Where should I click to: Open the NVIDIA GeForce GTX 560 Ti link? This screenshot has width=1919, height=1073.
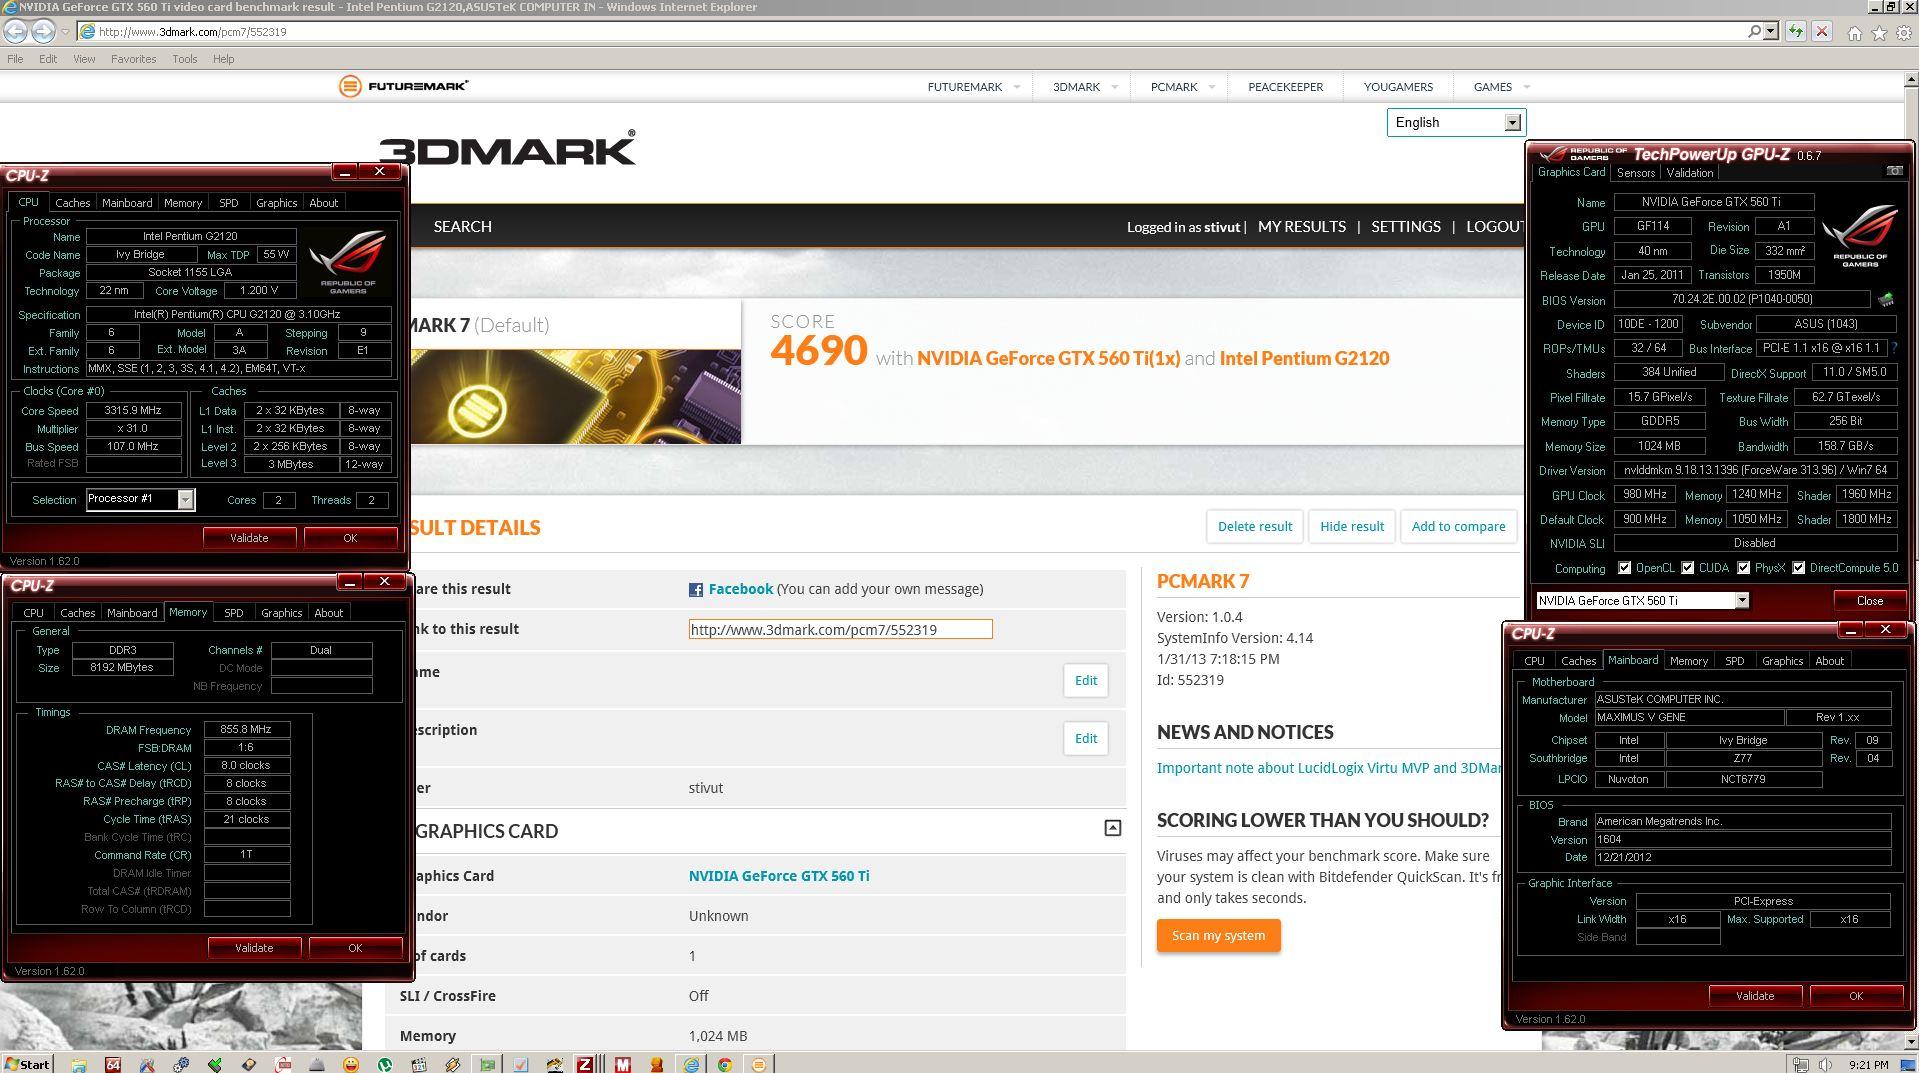pos(778,876)
